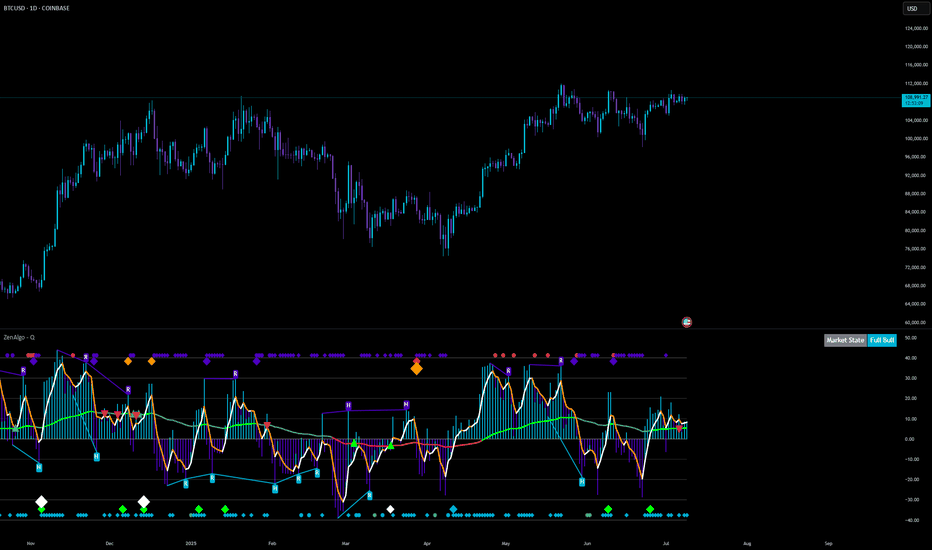The image size is (932, 550).
Task: Select the ZenAlgo - Q indicator label
Action: (19, 337)
